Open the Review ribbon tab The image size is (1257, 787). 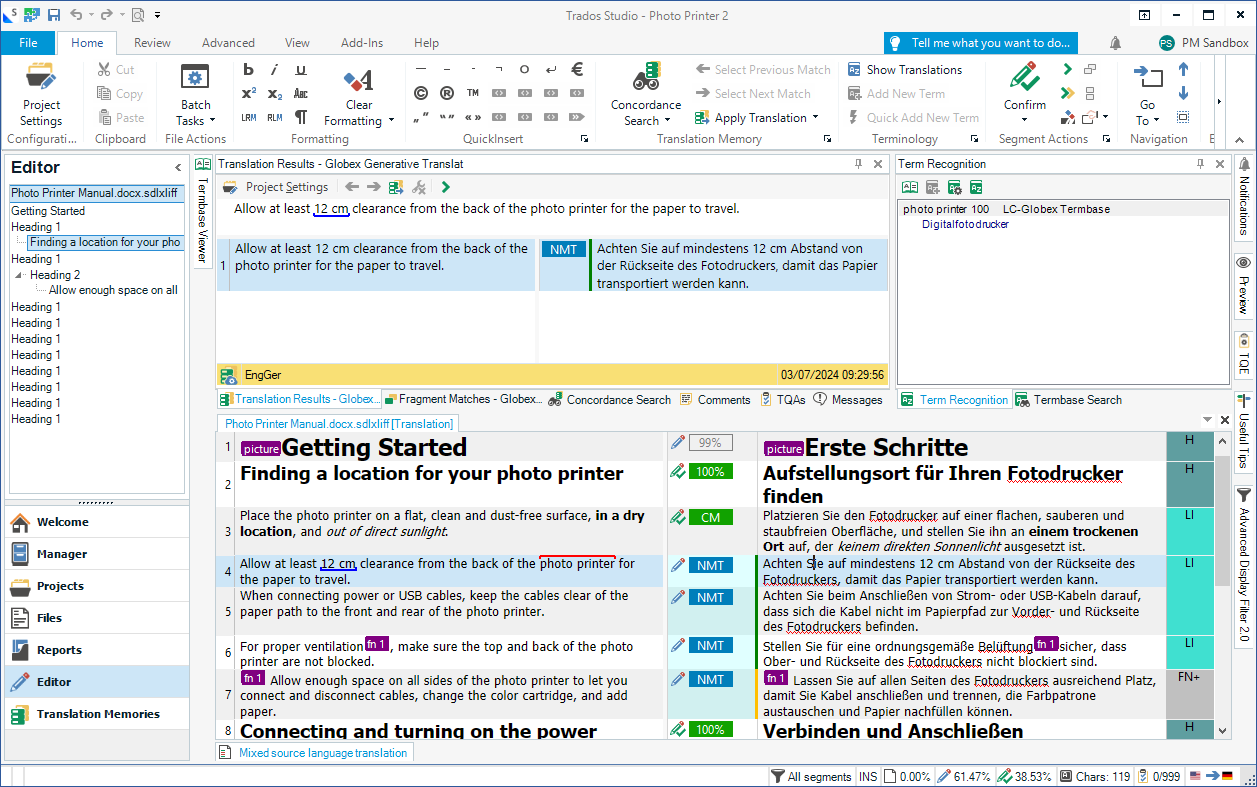[152, 43]
